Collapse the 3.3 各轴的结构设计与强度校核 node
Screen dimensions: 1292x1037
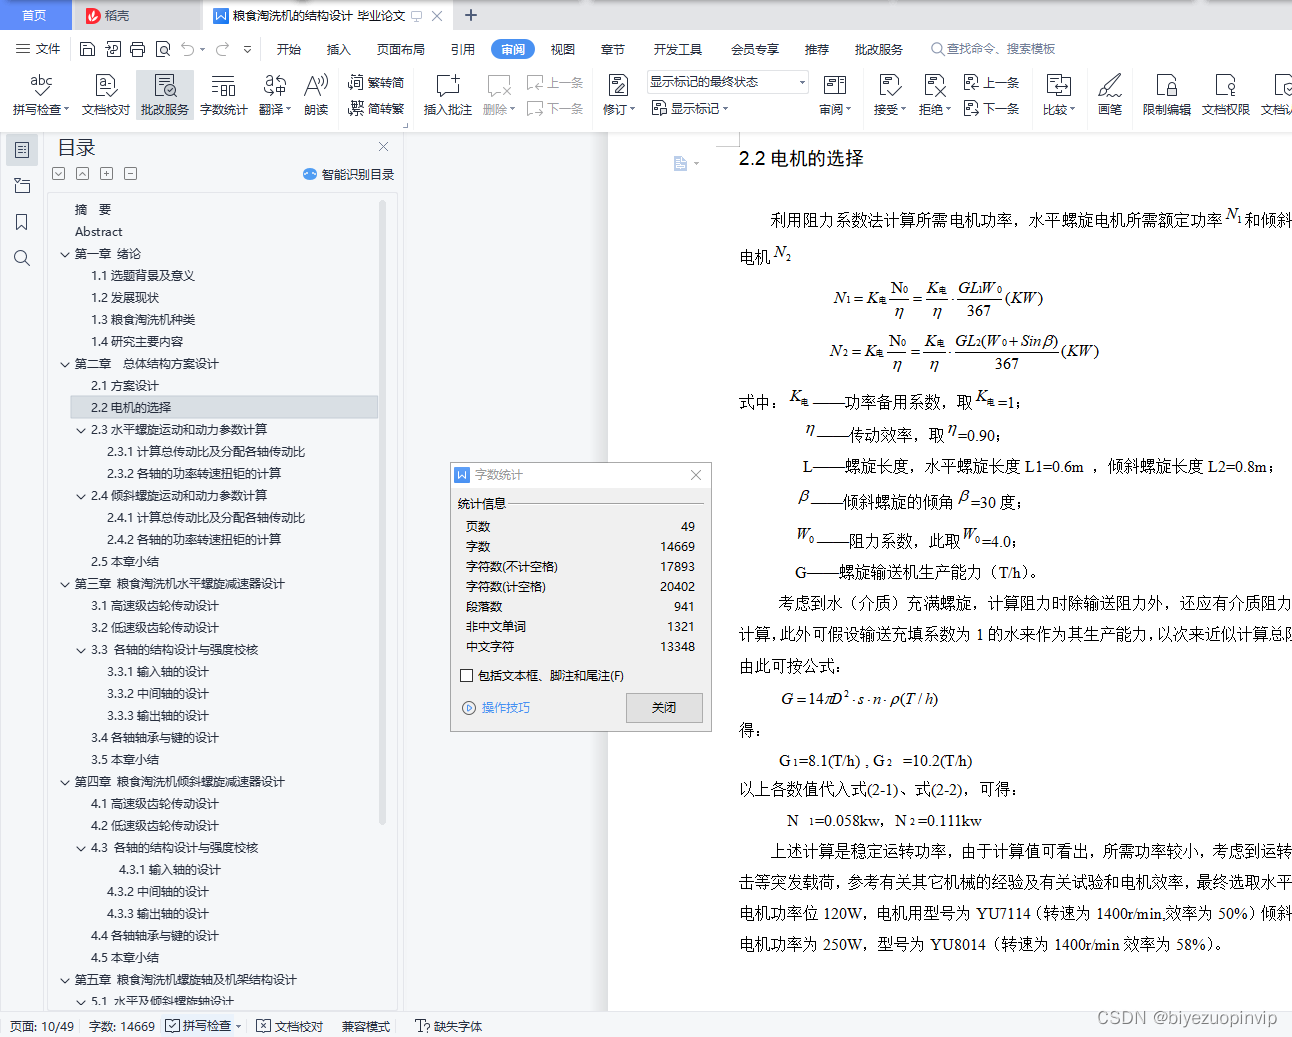[x=81, y=650]
